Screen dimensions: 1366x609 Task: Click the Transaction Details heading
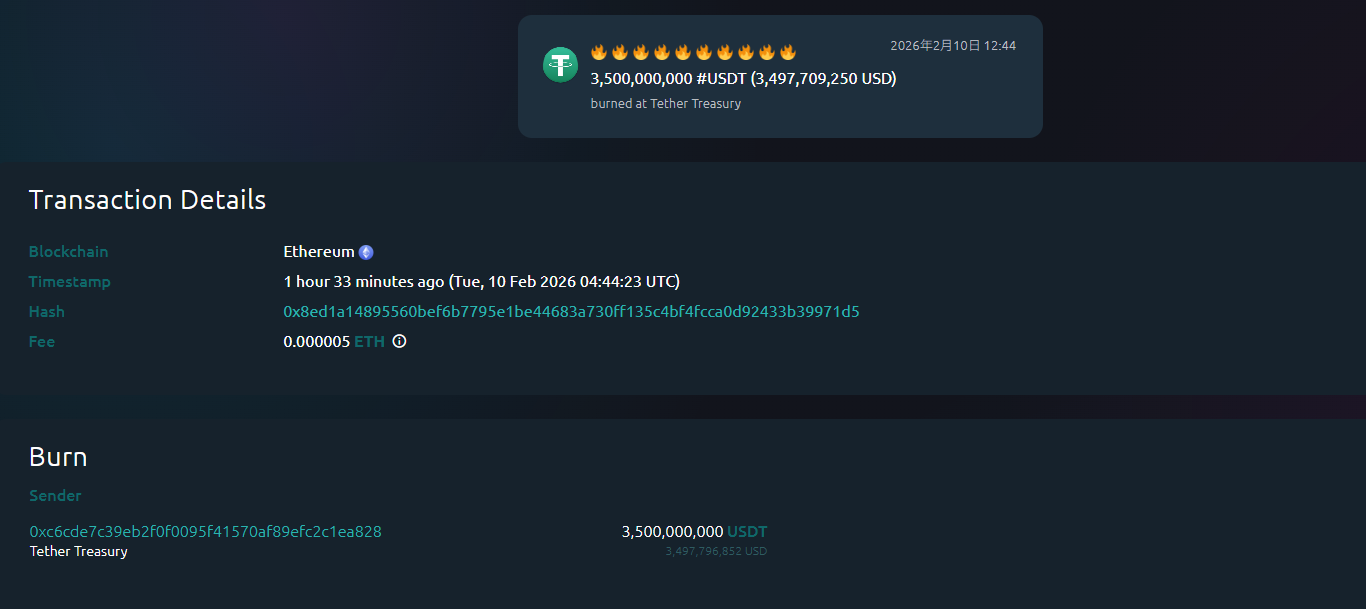point(147,200)
